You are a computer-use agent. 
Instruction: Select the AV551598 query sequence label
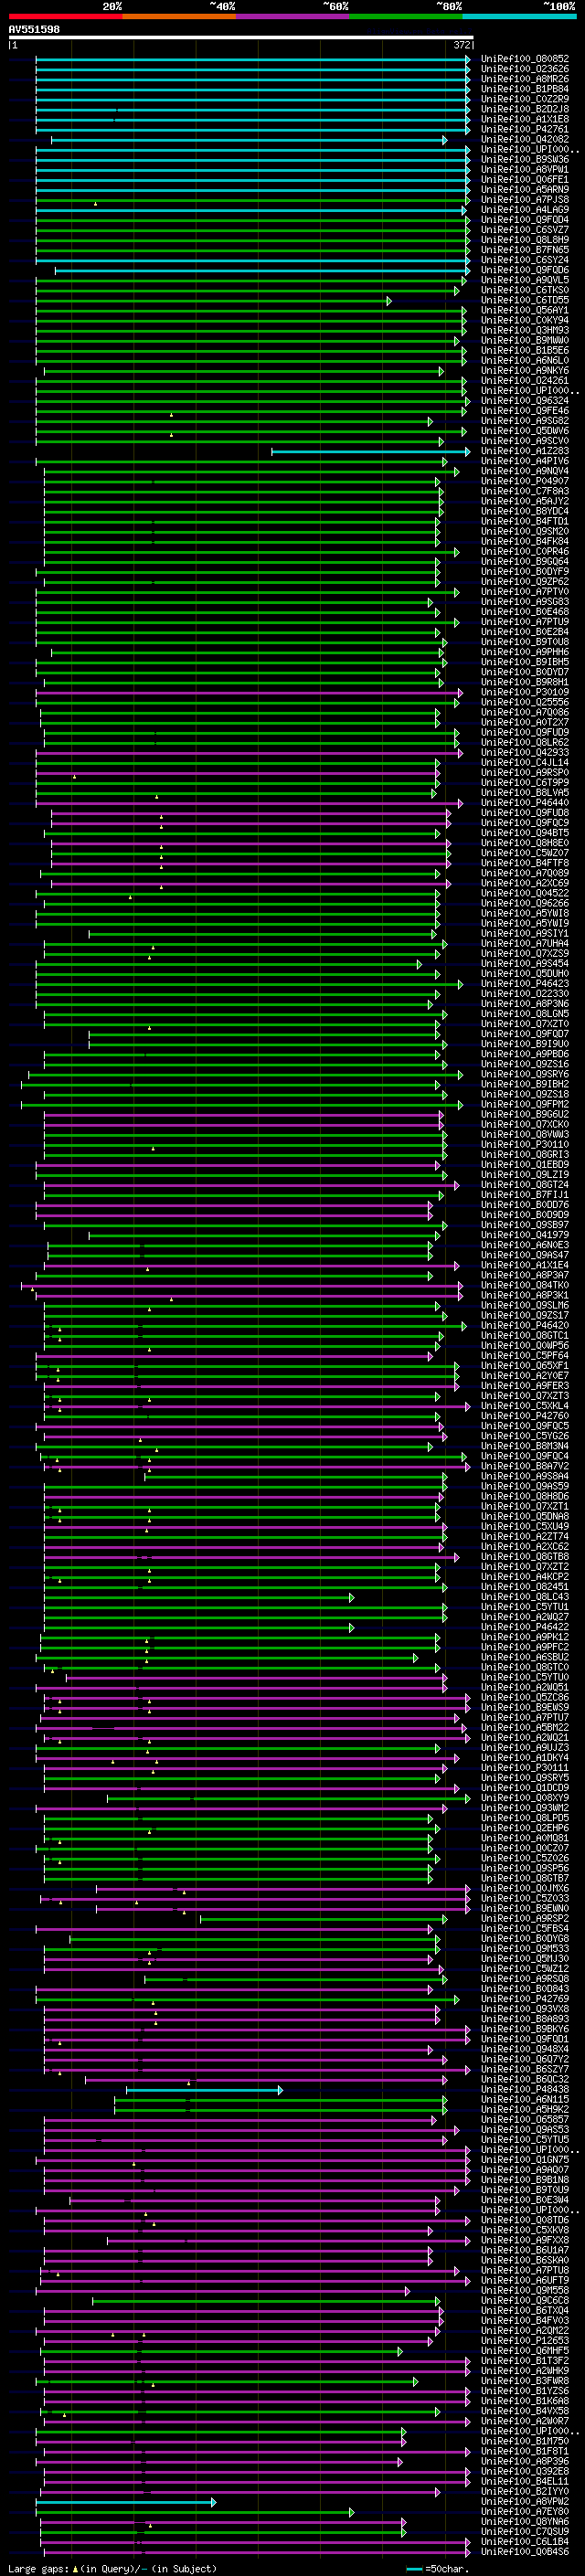coord(34,29)
